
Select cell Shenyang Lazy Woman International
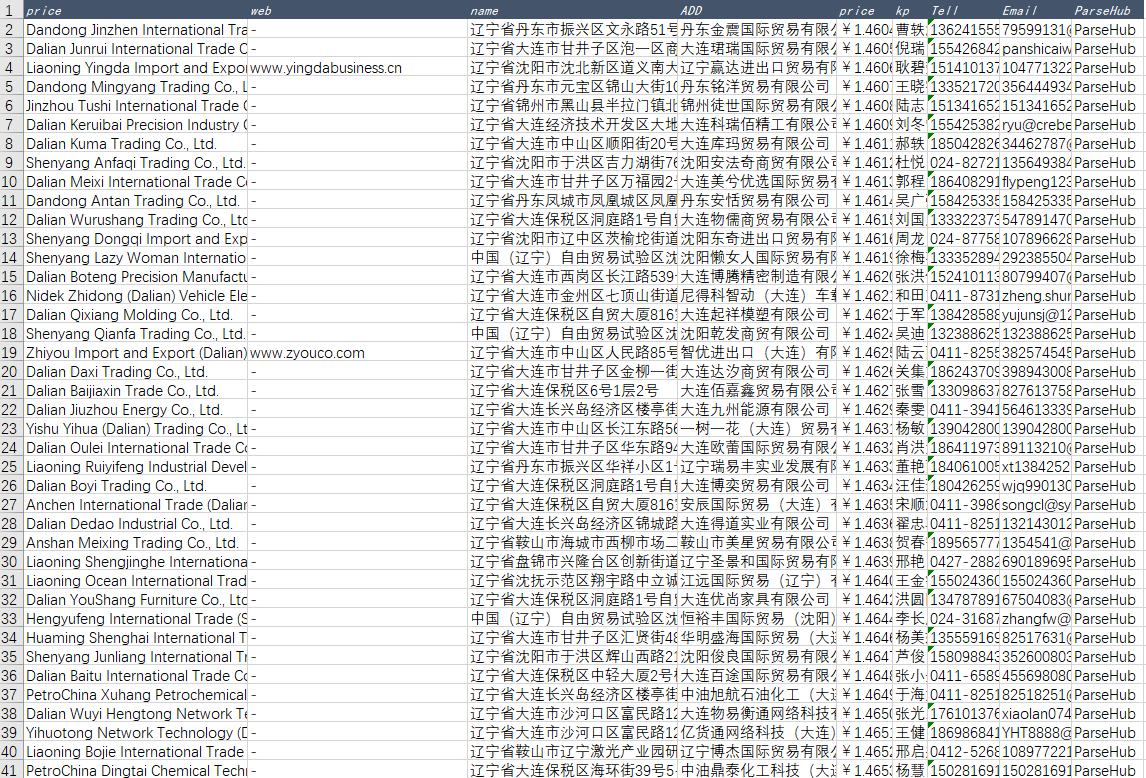click(x=136, y=258)
